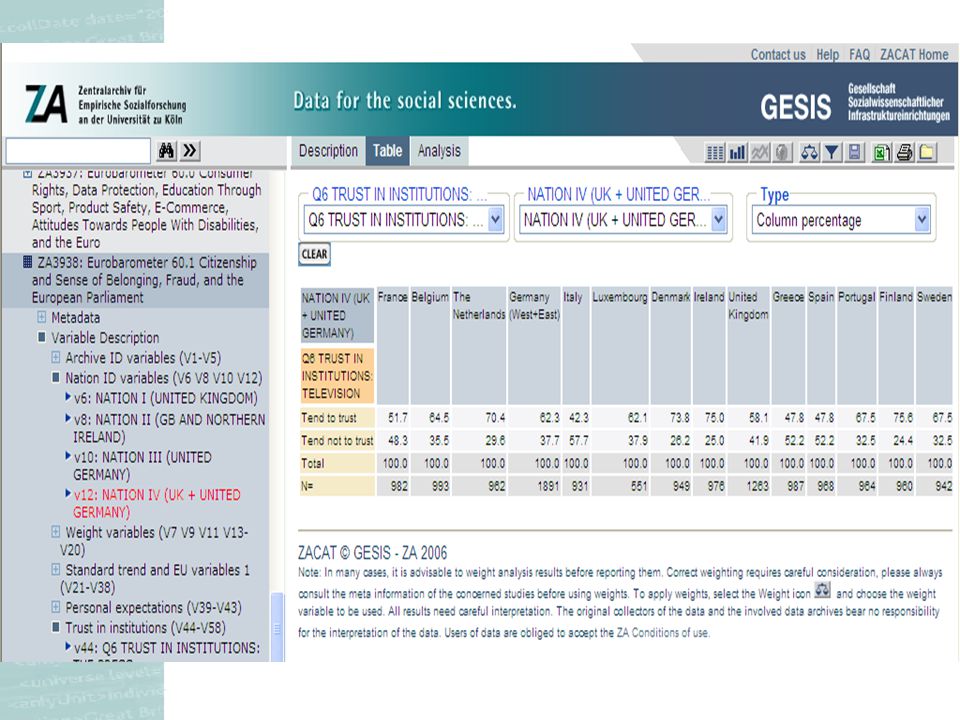The height and width of the screenshot is (720, 960).
Task: Select v8: NATION II (GB AND NORTHERN IRELAND)
Action: (169, 428)
